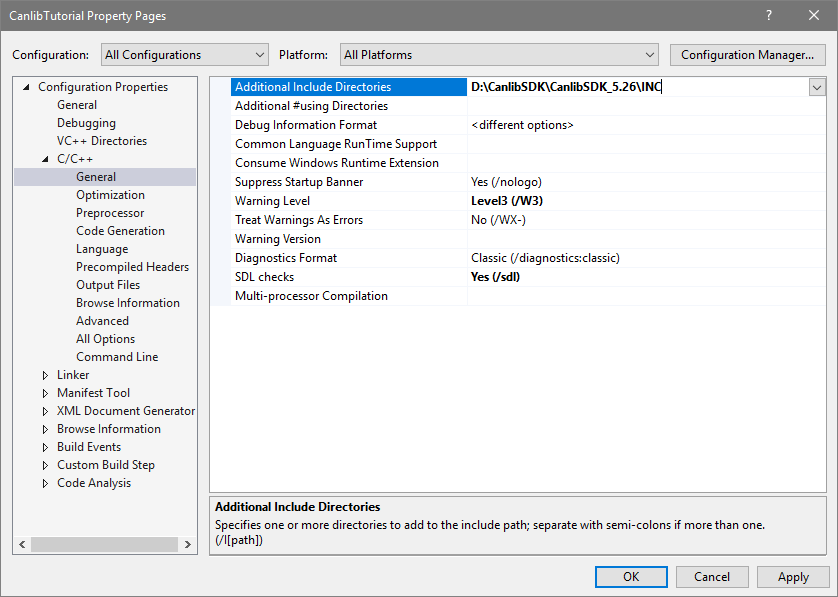Viewport: 838px width, 597px height.
Task: Click the left scroll arrow under the tree
Action: (x=22, y=543)
